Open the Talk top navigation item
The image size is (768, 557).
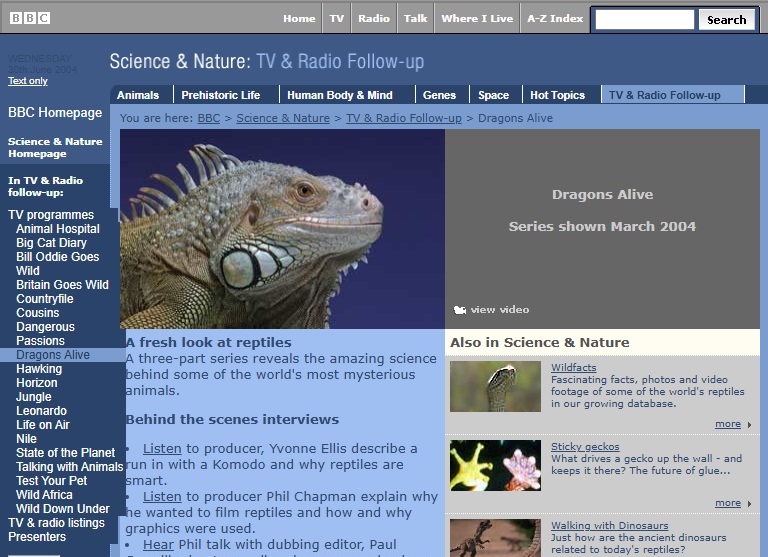click(415, 18)
